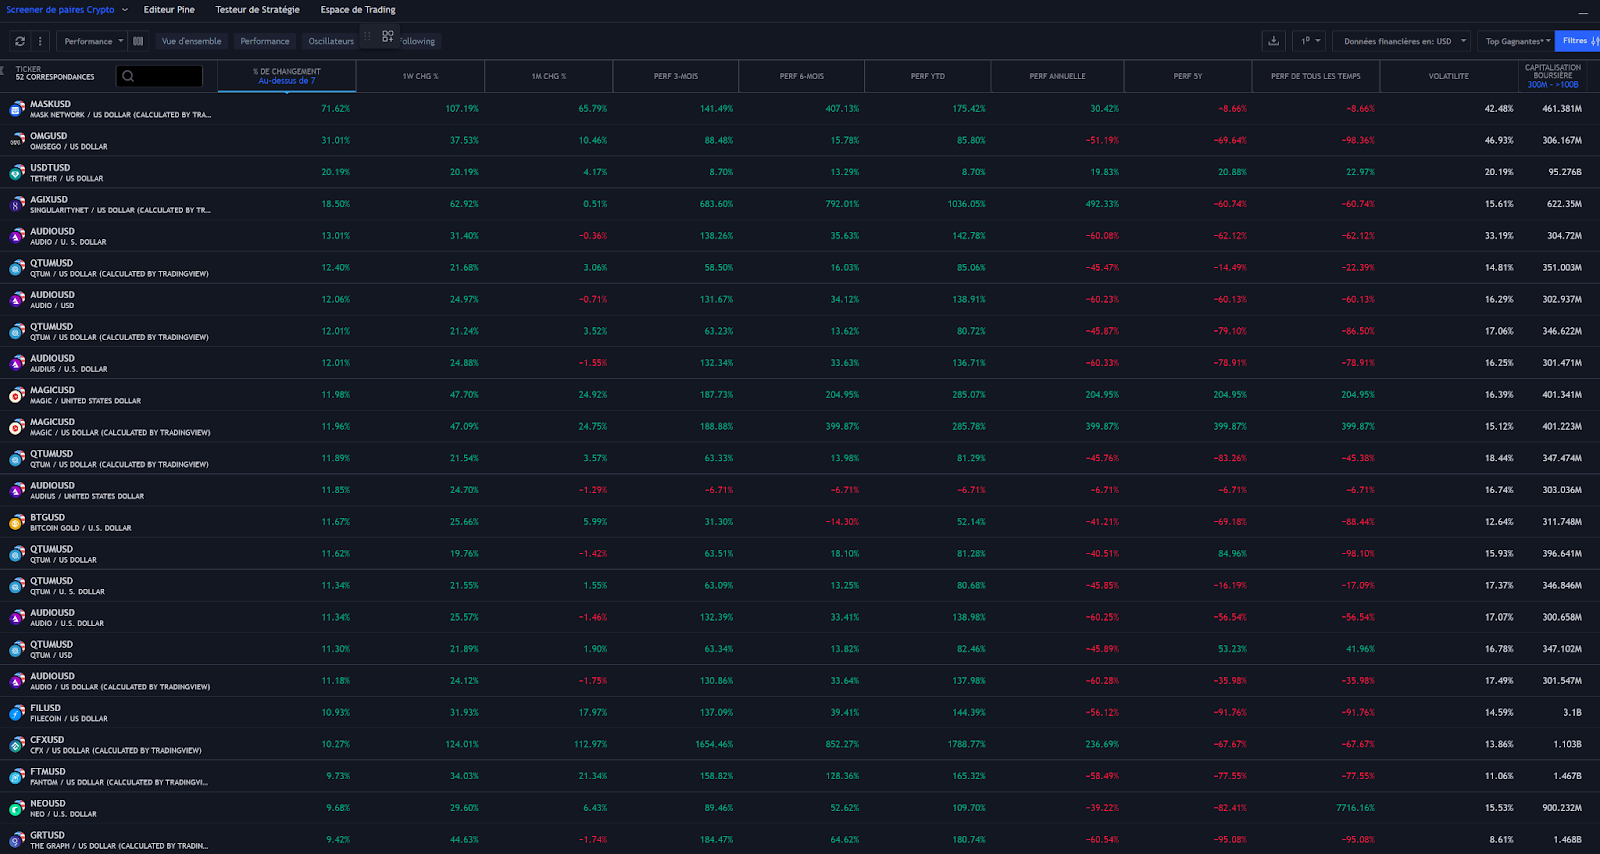Click the 3.1B market cap of FILUSD
Viewport: 1600px width, 854px height.
pos(1572,713)
